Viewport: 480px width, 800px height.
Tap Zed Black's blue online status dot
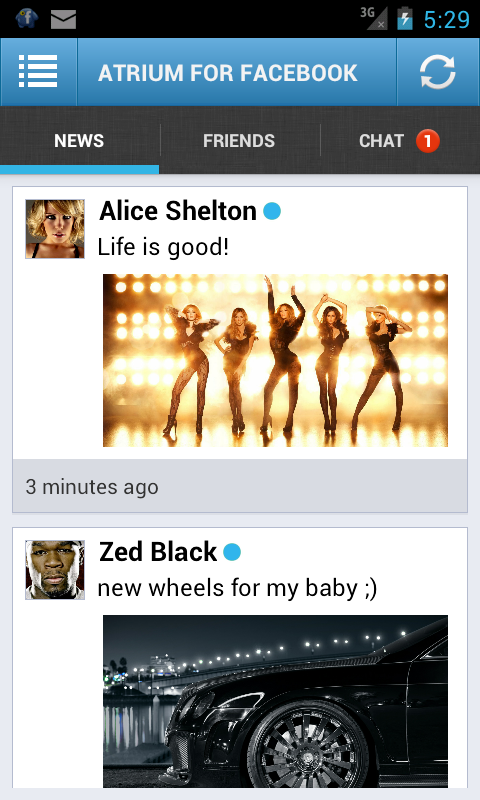(x=232, y=552)
